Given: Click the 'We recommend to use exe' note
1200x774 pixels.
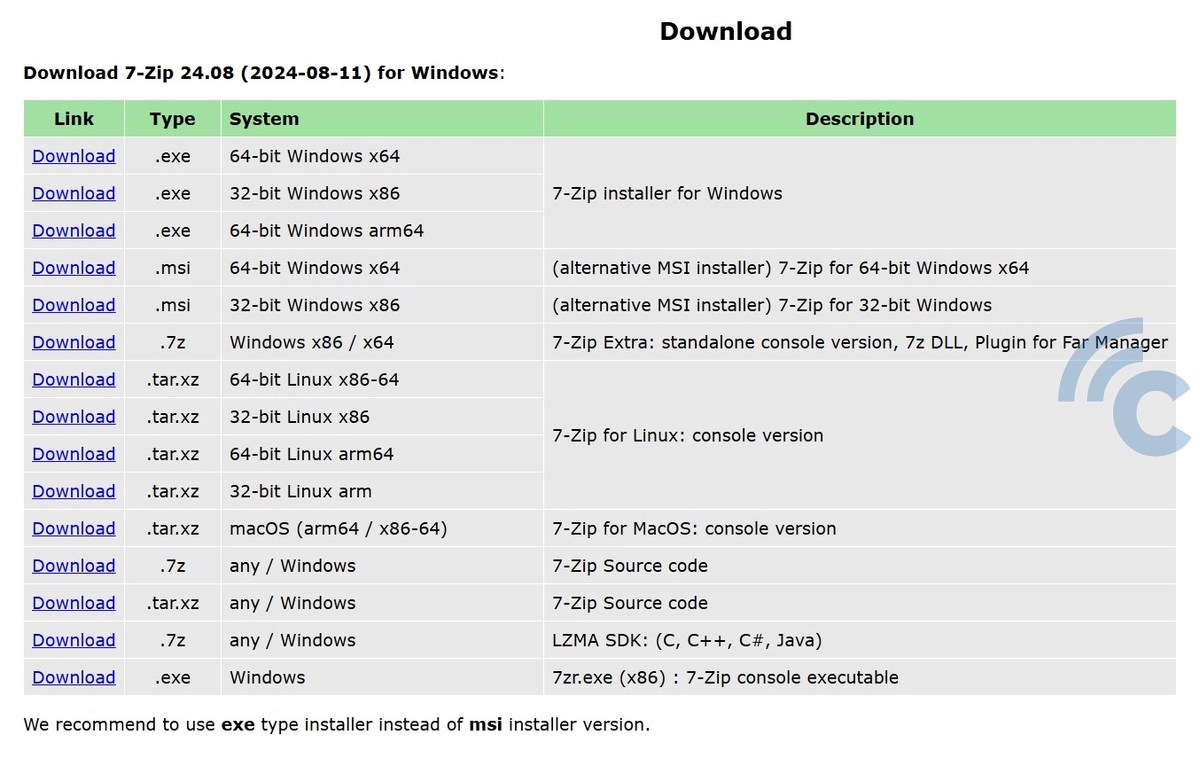Looking at the screenshot, I should point(336,724).
